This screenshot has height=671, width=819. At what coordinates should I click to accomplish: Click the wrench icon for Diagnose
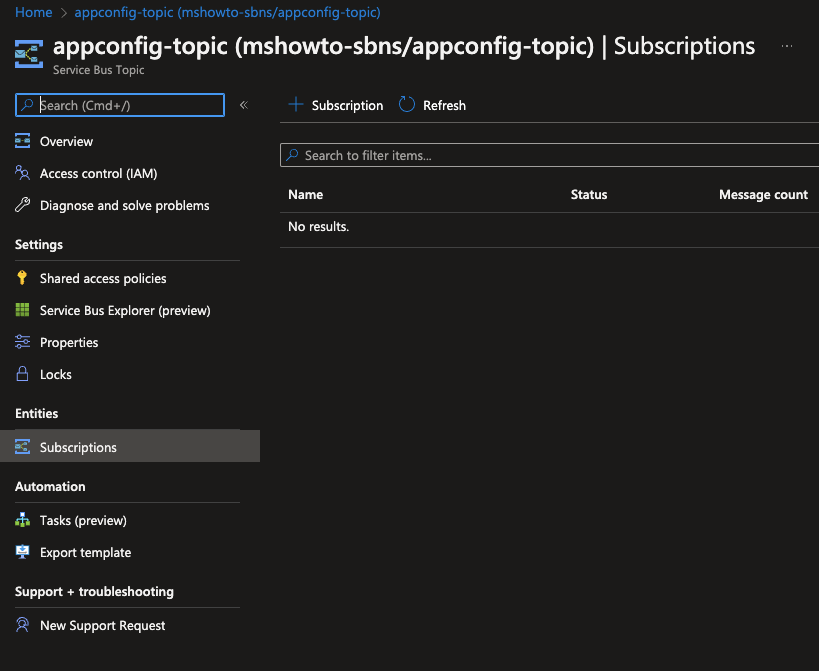[22, 205]
